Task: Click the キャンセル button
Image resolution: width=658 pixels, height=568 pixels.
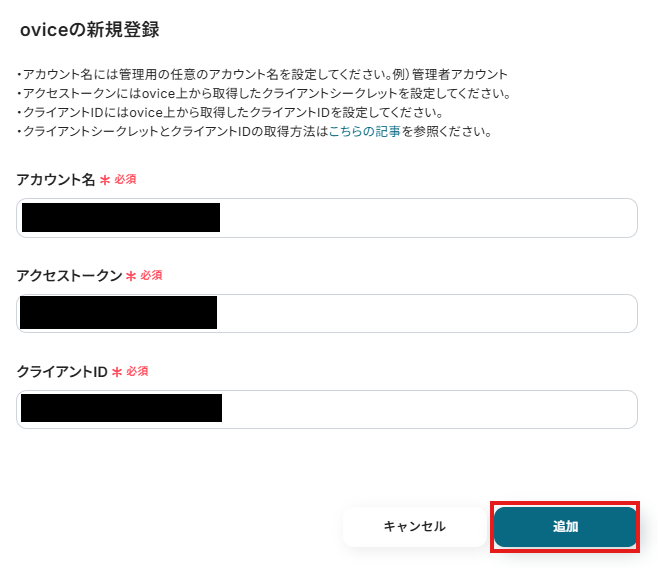Action: (415, 526)
